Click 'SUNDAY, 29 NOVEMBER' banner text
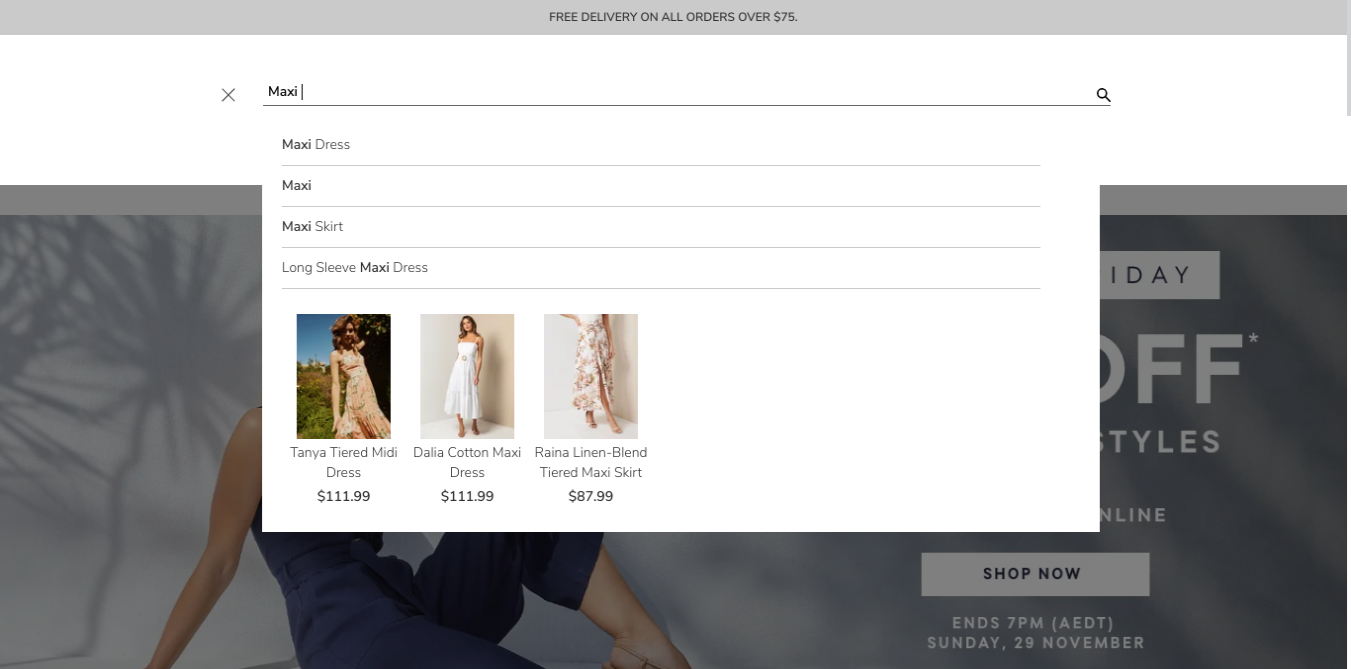Viewport: 1351px width, 669px height. click(1035, 643)
